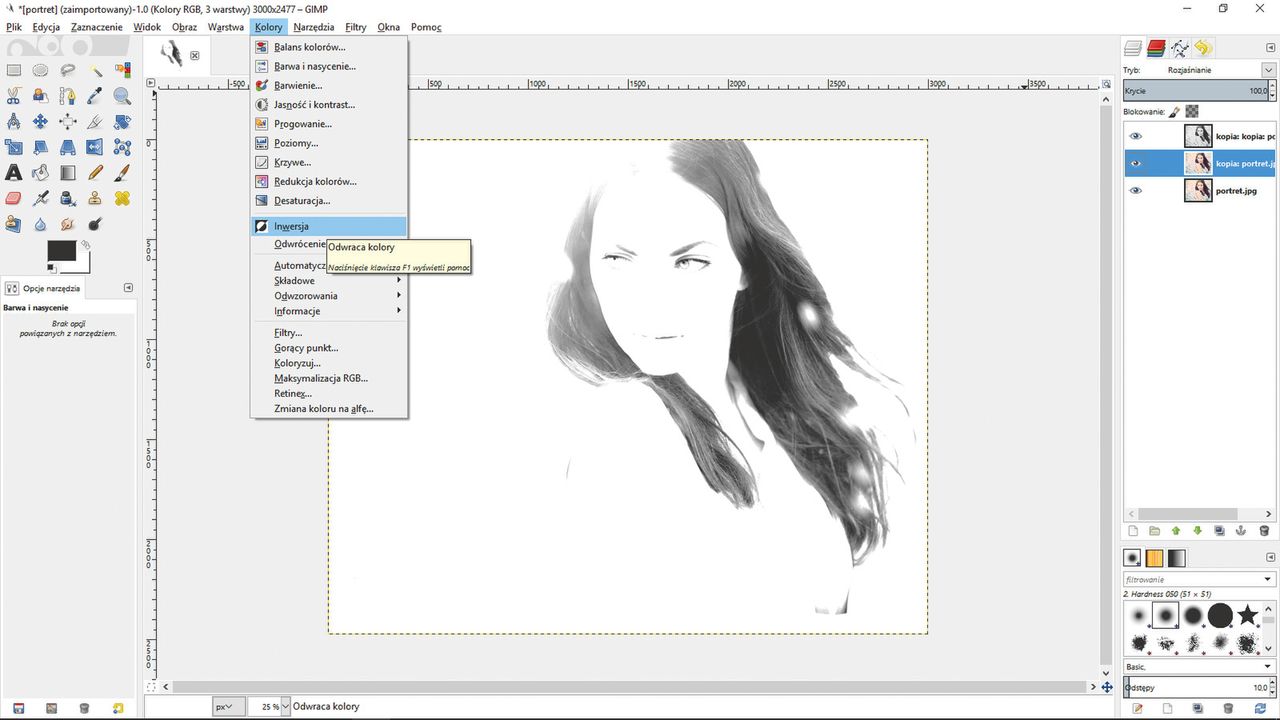Select the Blur/Sharpen droplet tool
The height and width of the screenshot is (720, 1280).
[x=41, y=225]
